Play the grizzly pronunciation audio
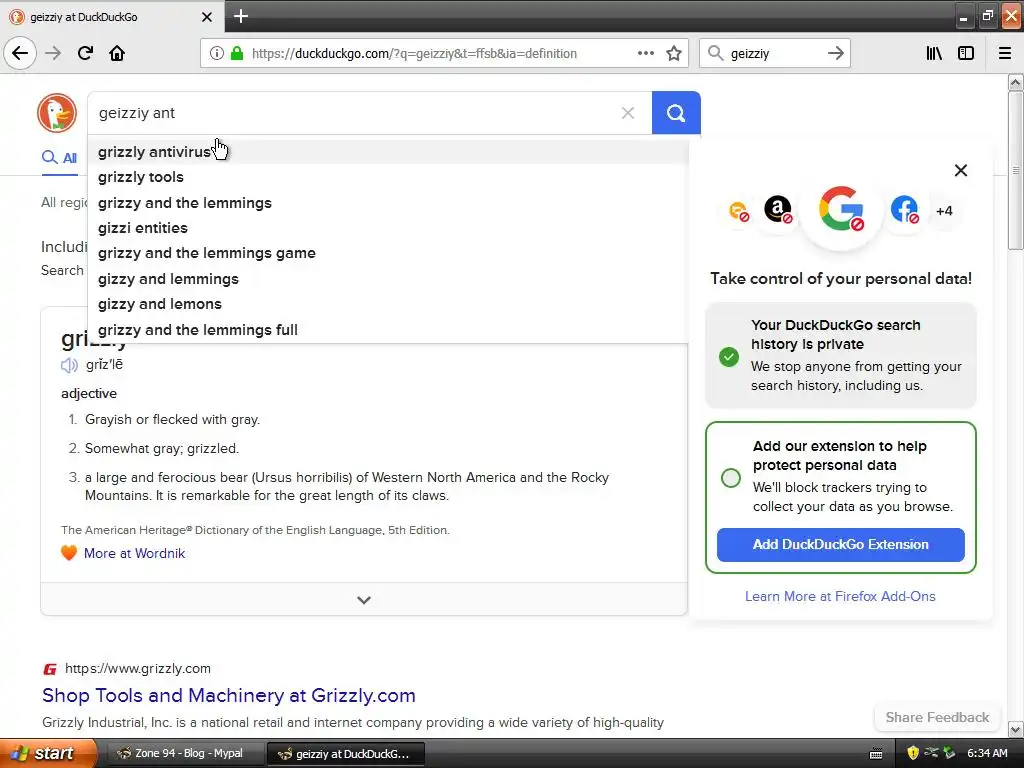Screen dimensions: 1024x768 tap(69, 365)
